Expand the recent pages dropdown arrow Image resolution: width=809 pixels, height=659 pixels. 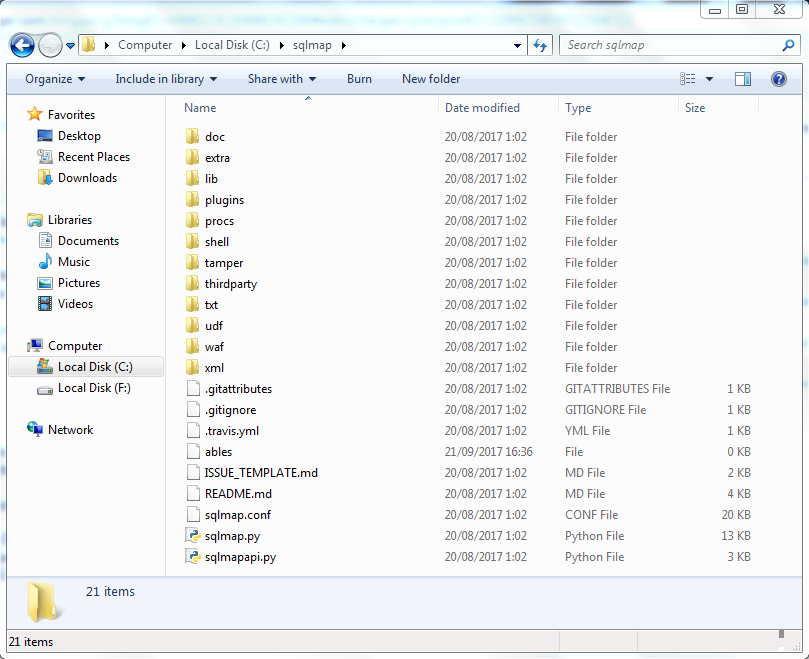pyautogui.click(x=70, y=45)
